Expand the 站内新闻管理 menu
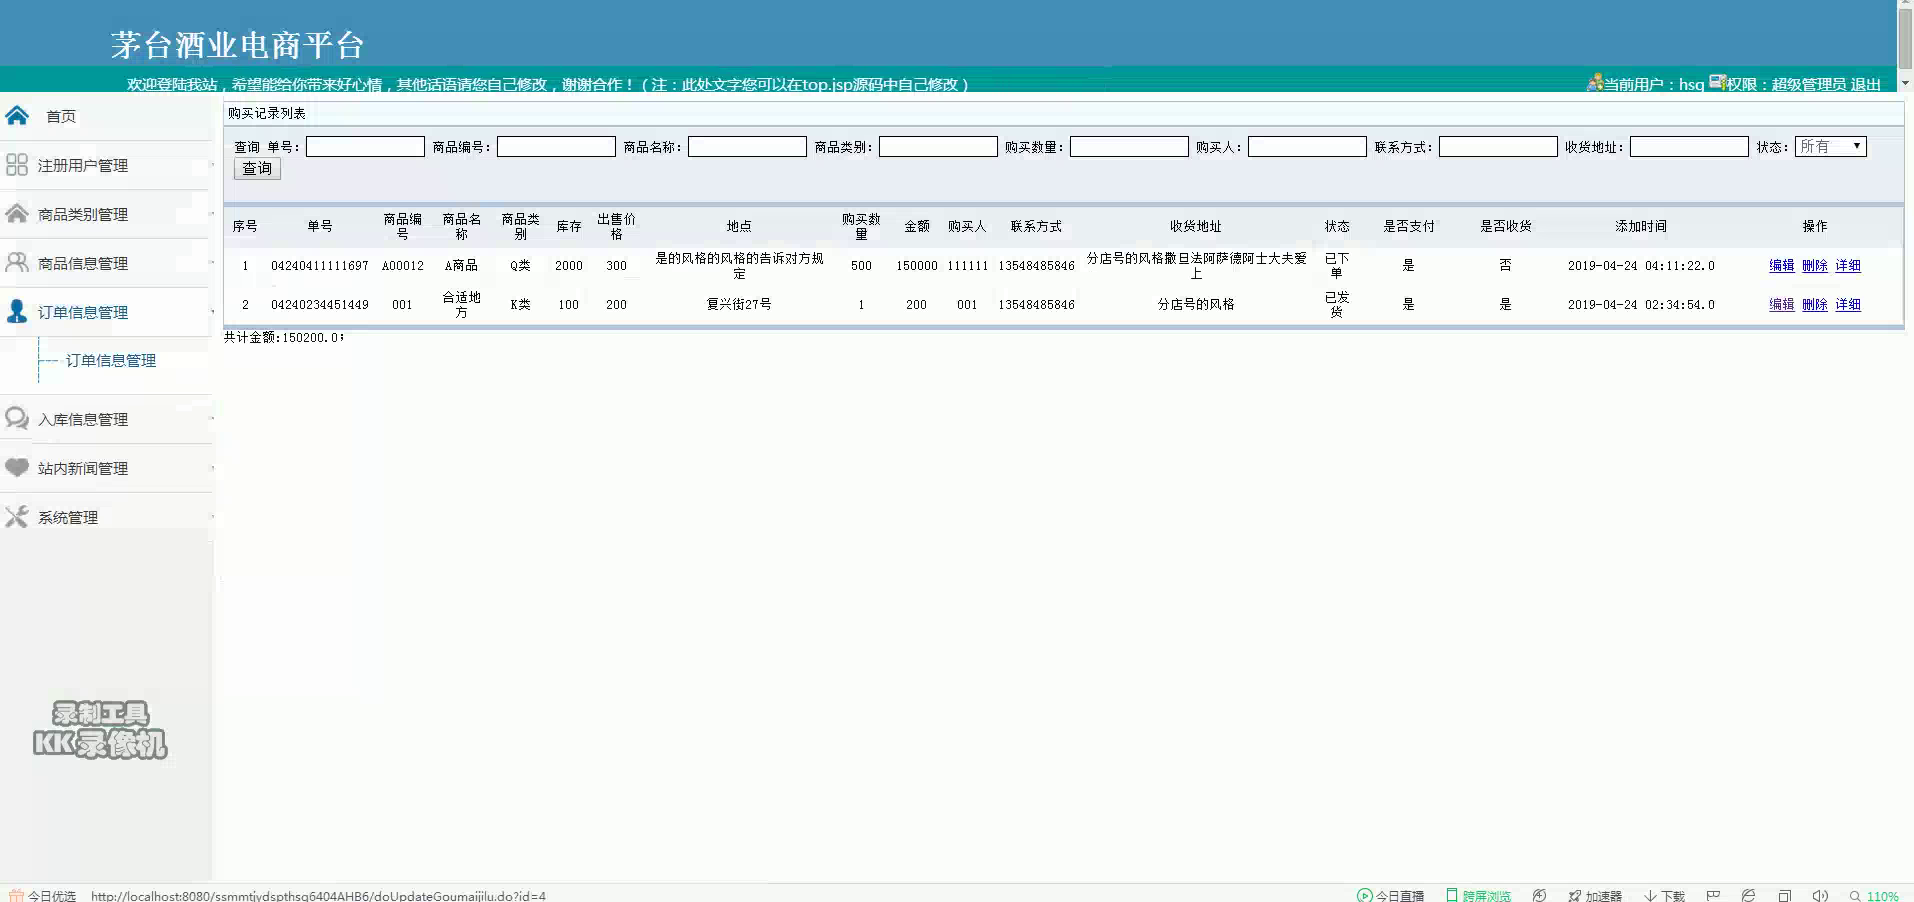 point(105,468)
